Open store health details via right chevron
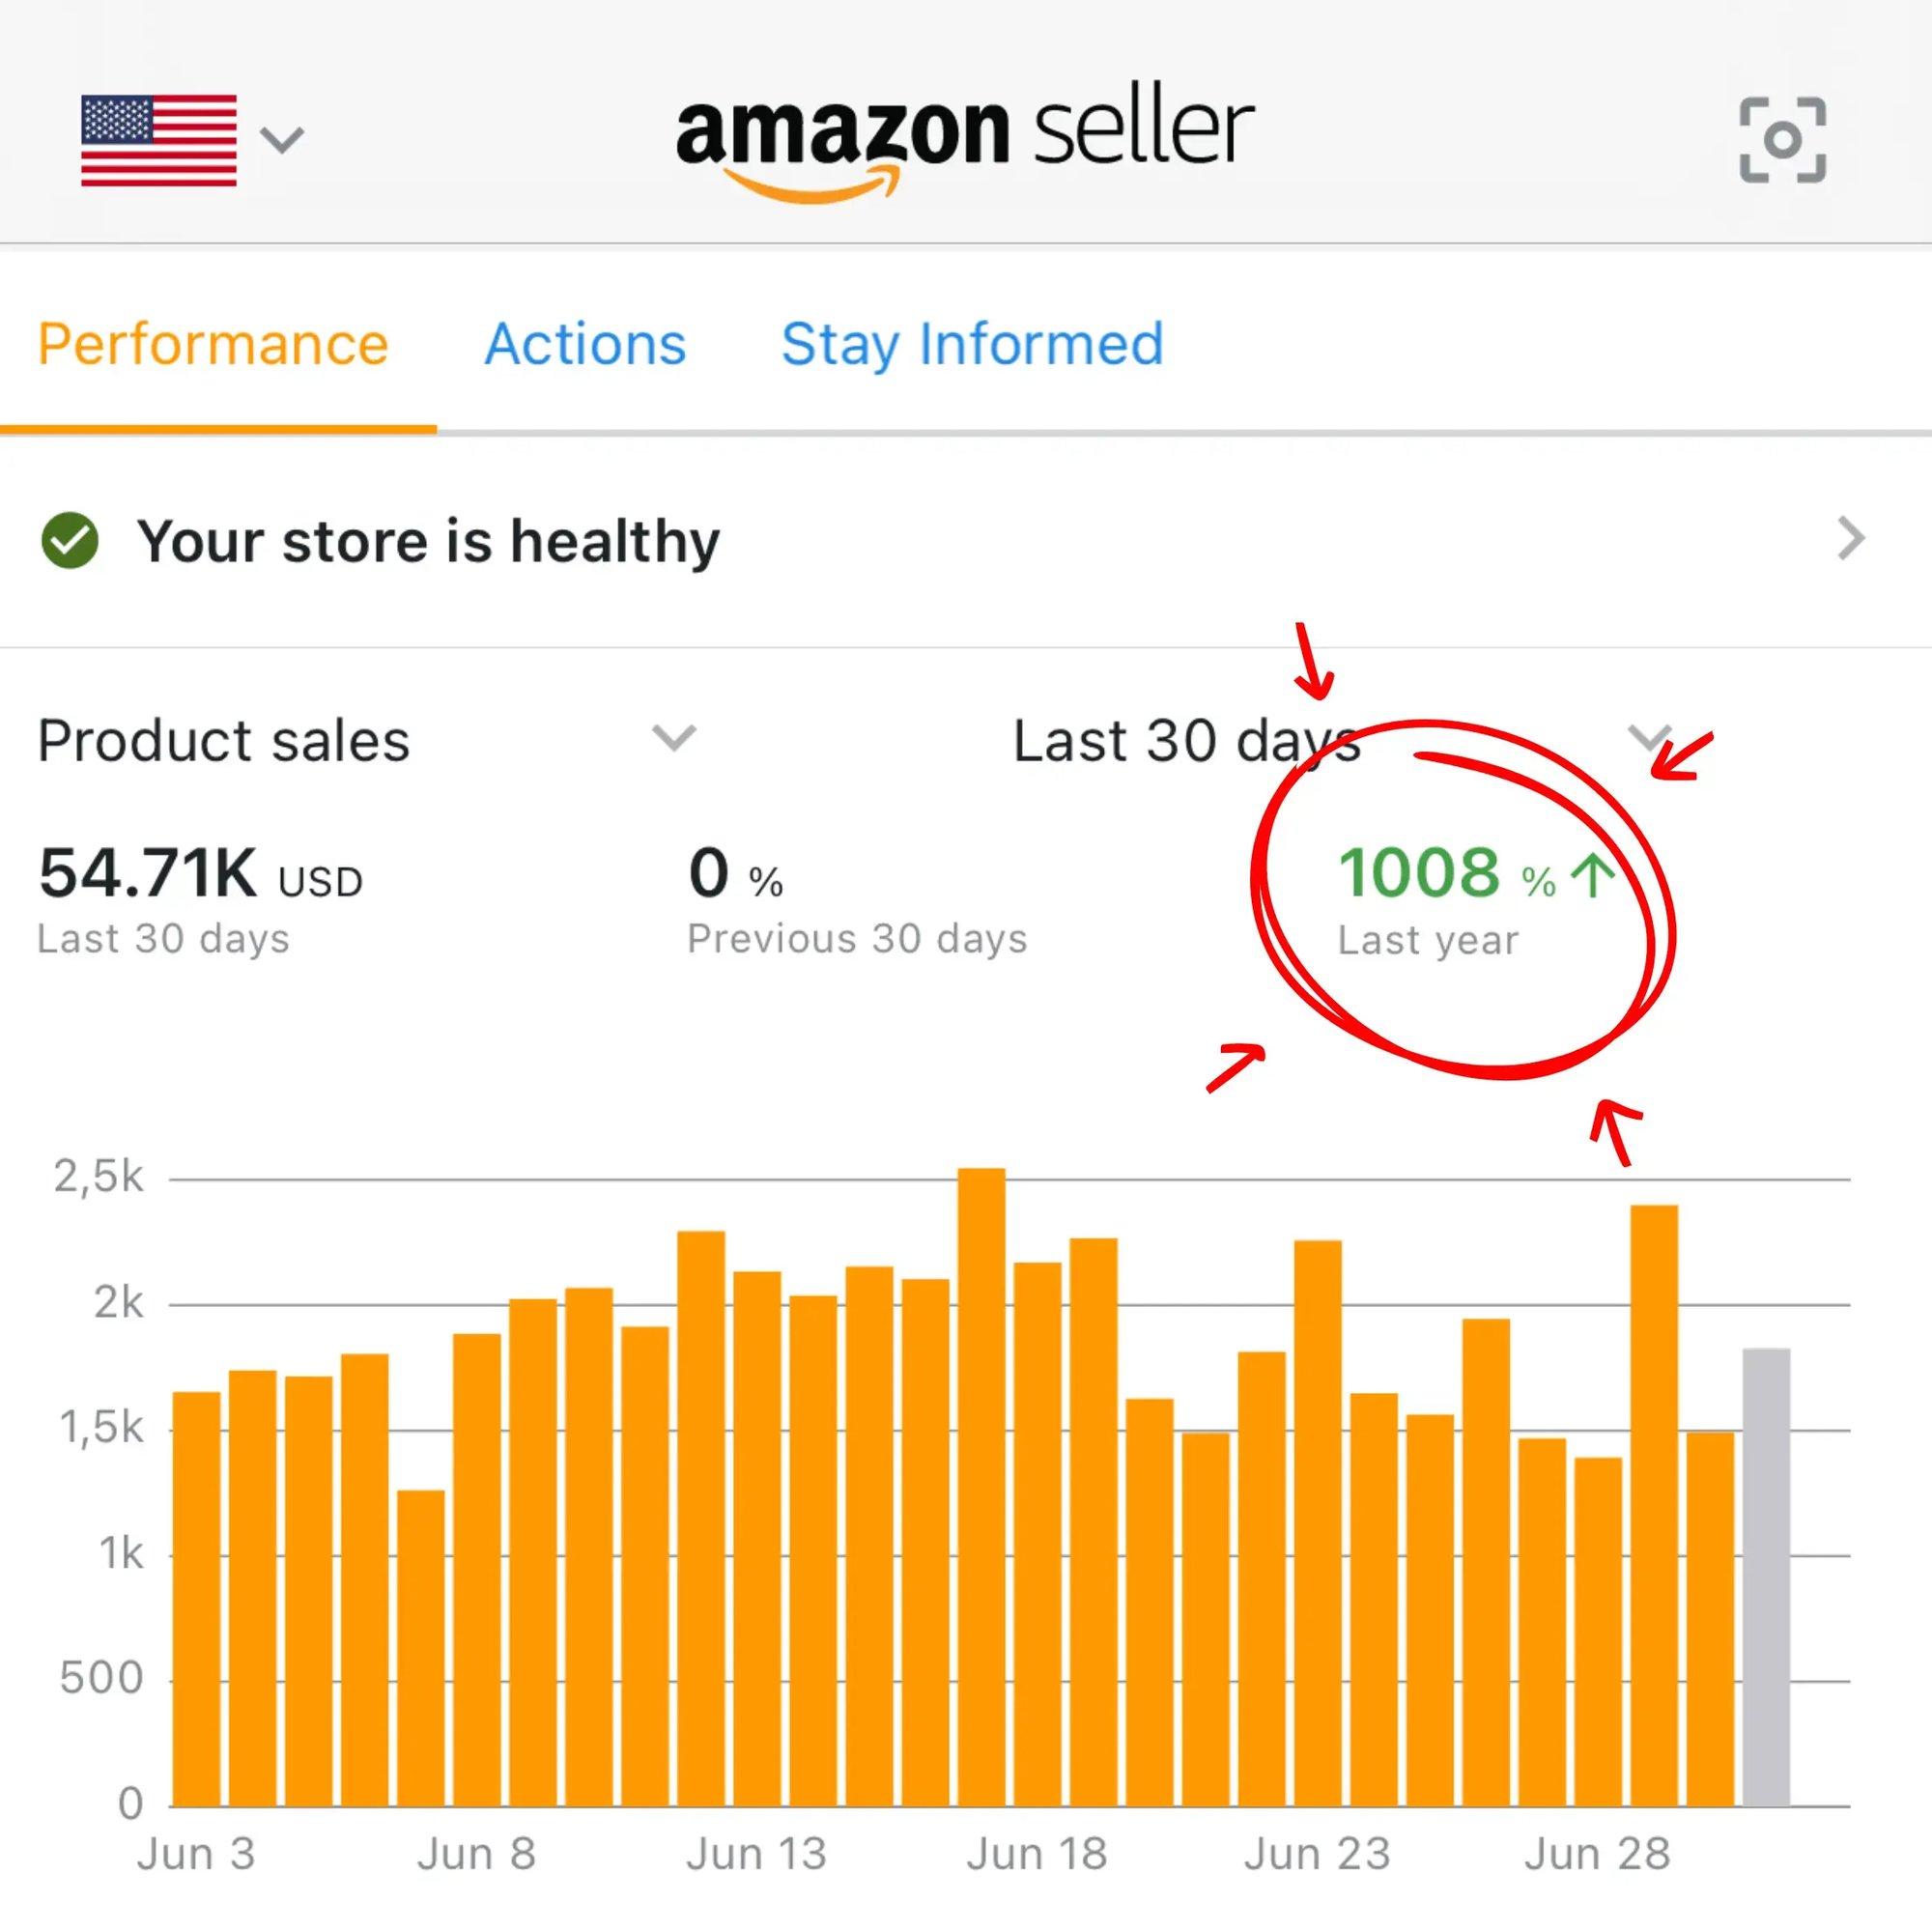 click(1851, 539)
